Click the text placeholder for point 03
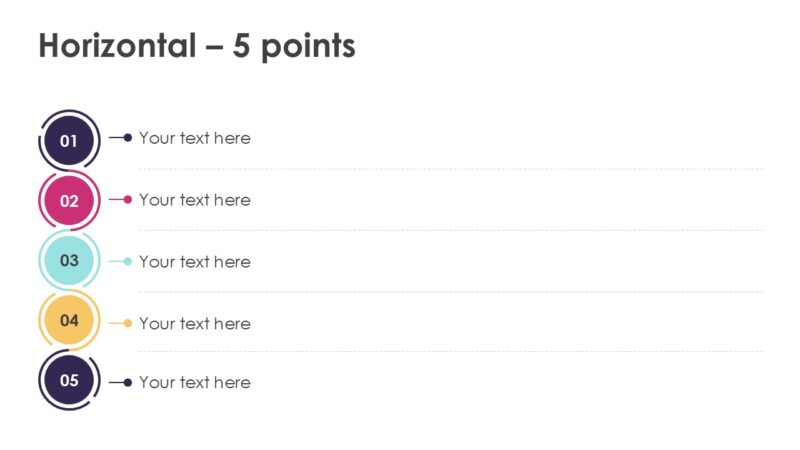This screenshot has width=800, height=450. (195, 262)
